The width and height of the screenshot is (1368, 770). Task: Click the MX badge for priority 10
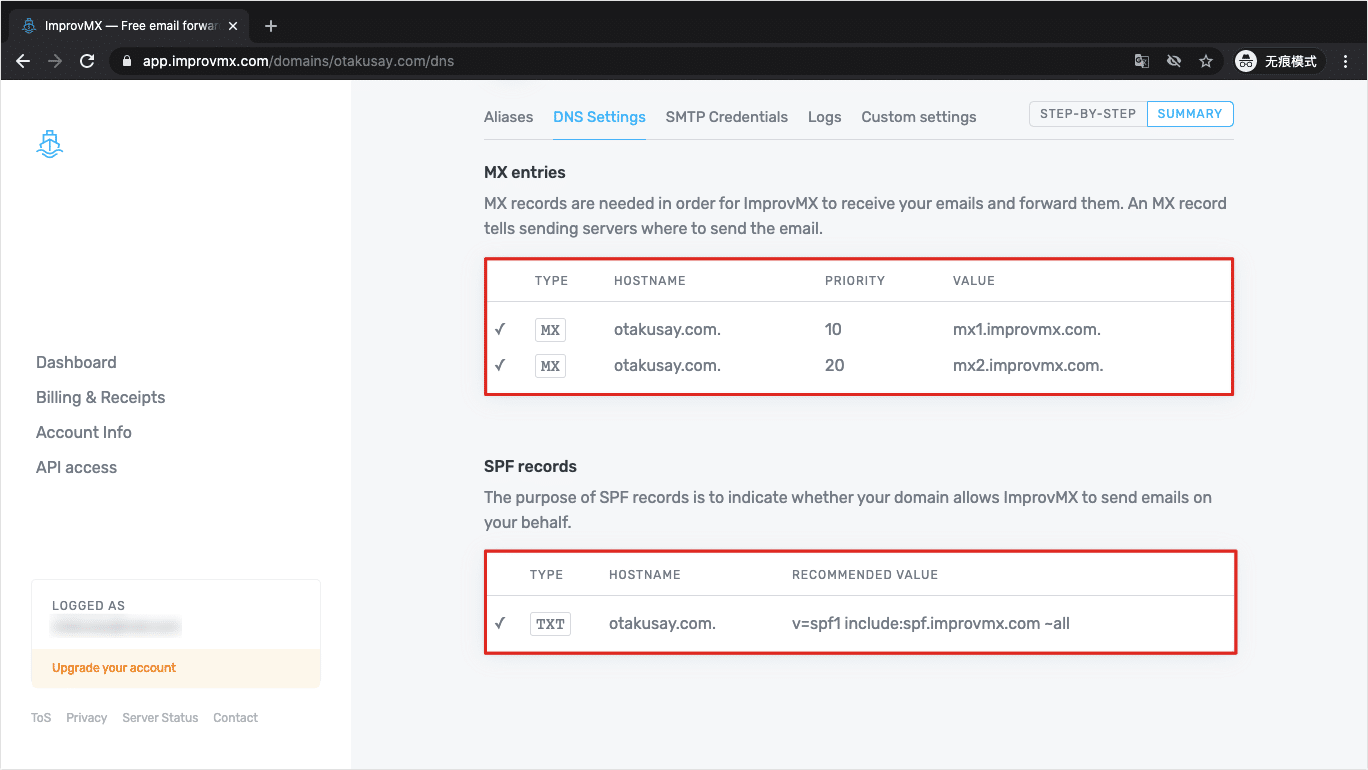coord(550,330)
